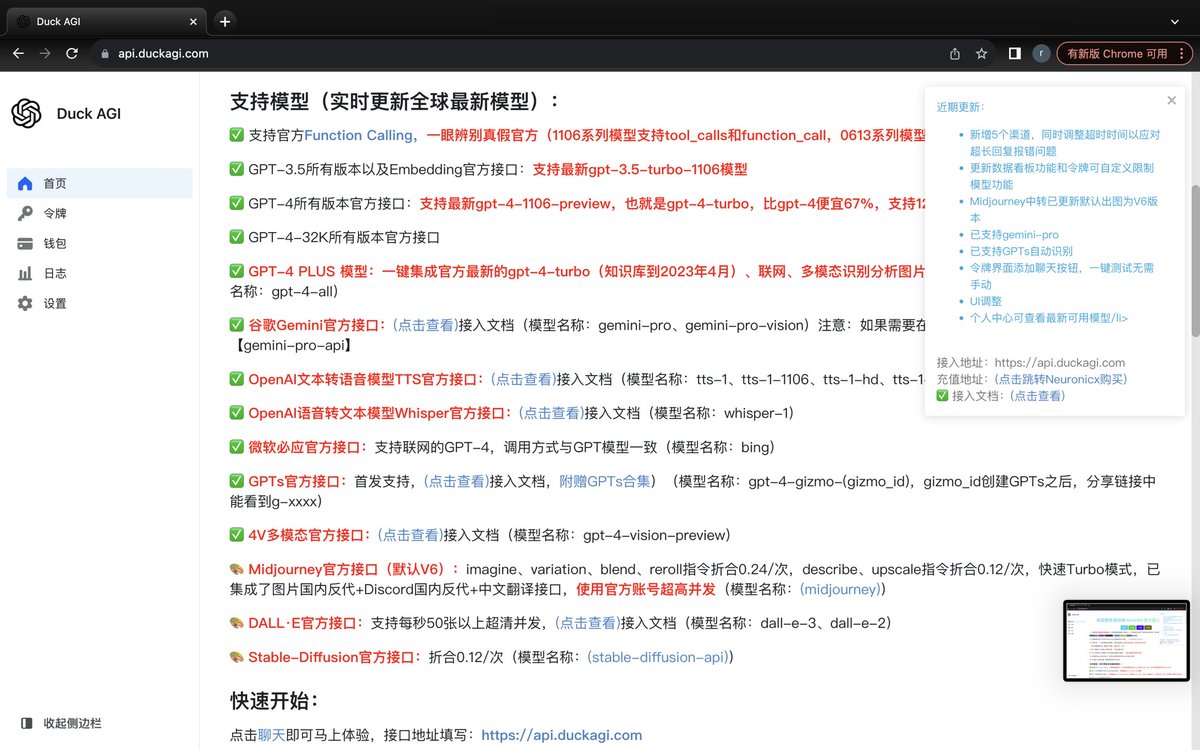Click the Duck AGI logo icon in sidebar
The width and height of the screenshot is (1200, 750).
click(26, 114)
